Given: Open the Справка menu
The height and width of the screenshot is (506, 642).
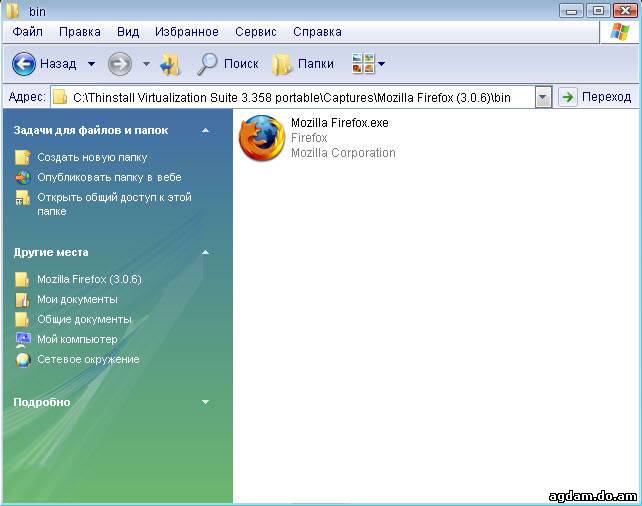Looking at the screenshot, I should pyautogui.click(x=317, y=32).
